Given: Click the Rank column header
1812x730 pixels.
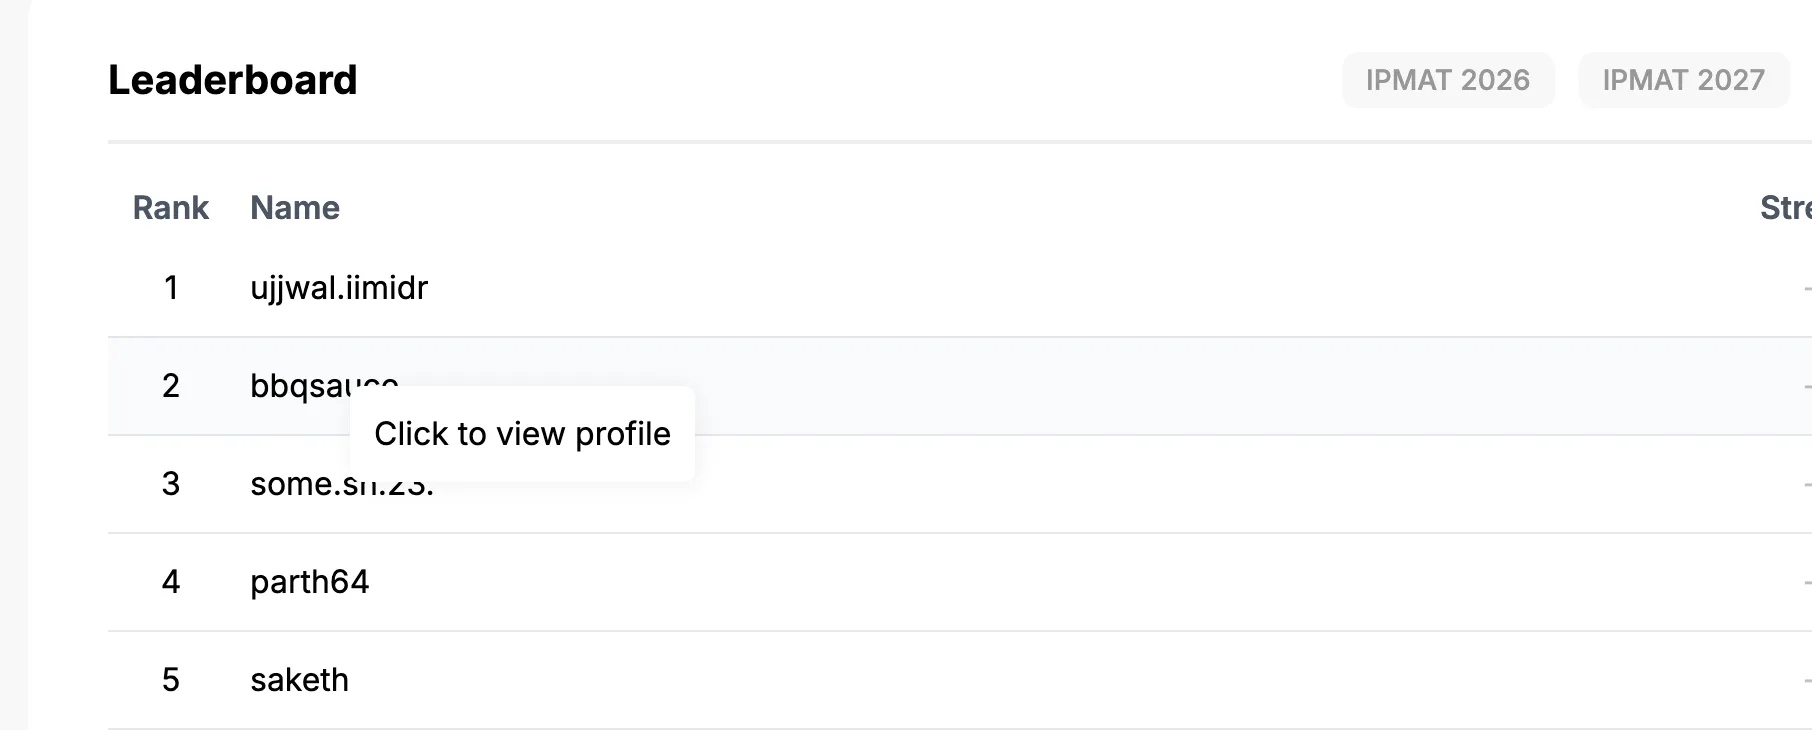Looking at the screenshot, I should 171,208.
